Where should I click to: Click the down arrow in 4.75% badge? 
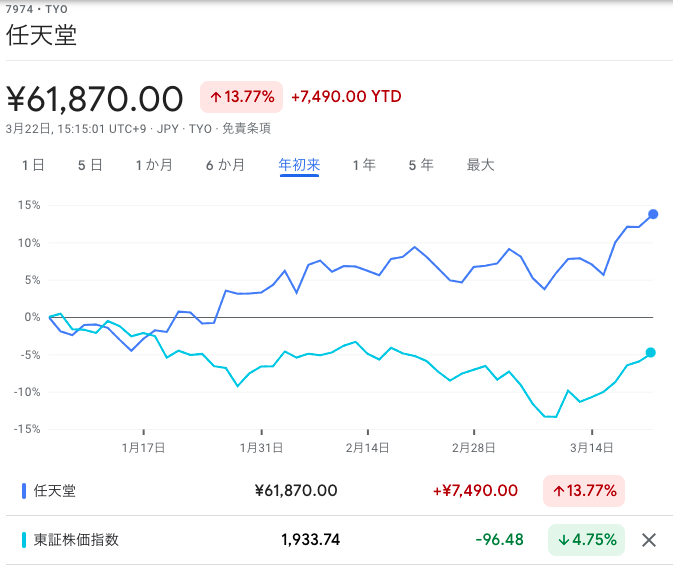coord(564,540)
